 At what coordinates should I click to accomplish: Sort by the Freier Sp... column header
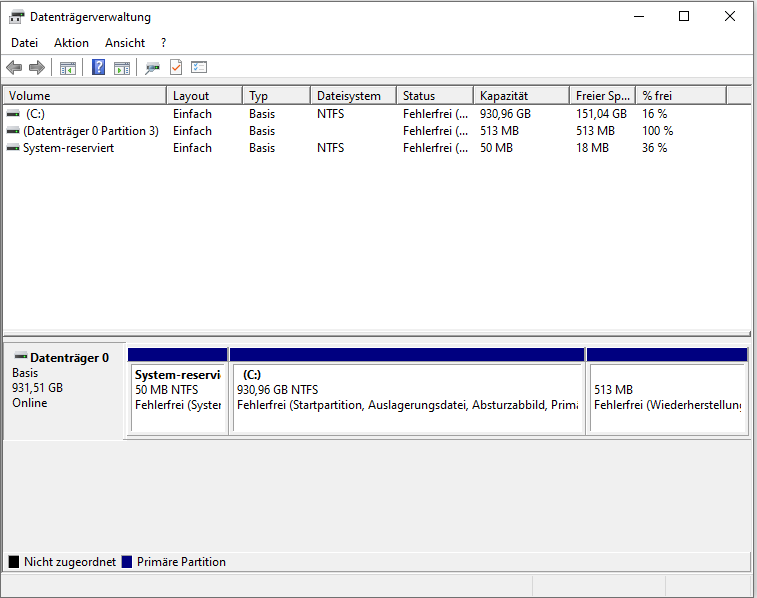(603, 96)
